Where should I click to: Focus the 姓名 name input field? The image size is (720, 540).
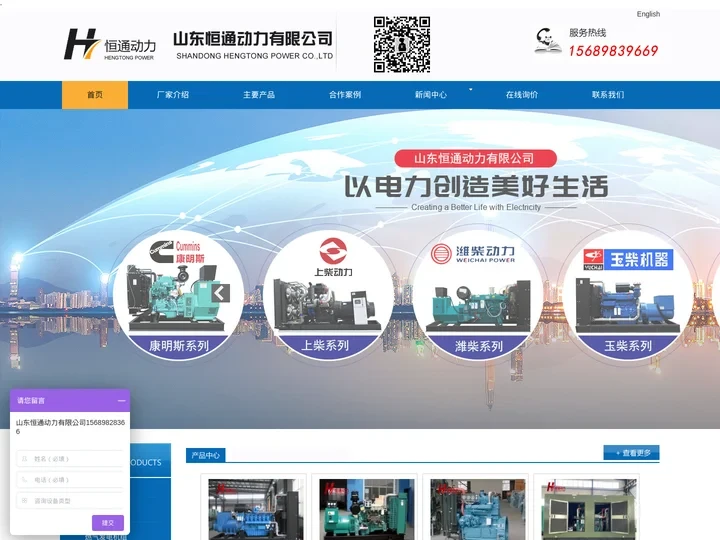[x=70, y=459]
